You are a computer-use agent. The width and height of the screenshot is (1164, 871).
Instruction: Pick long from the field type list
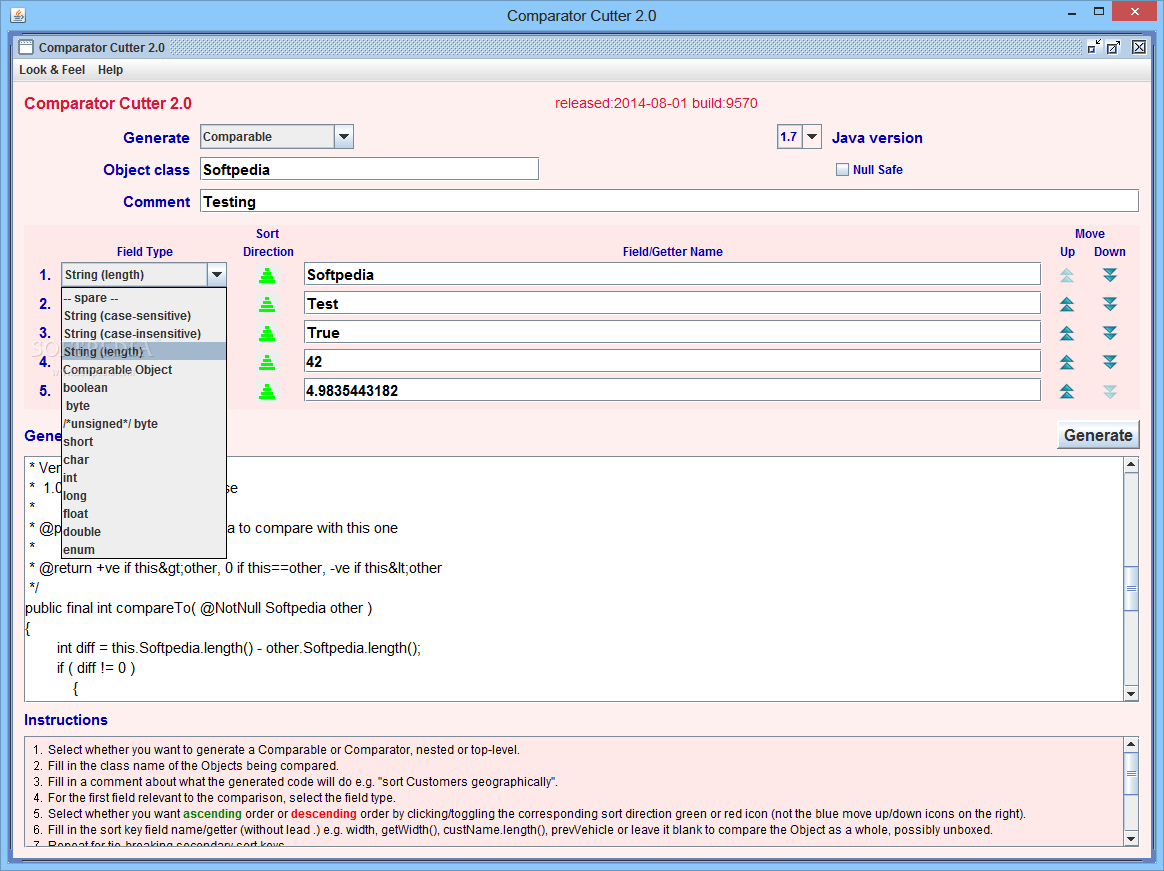click(144, 495)
